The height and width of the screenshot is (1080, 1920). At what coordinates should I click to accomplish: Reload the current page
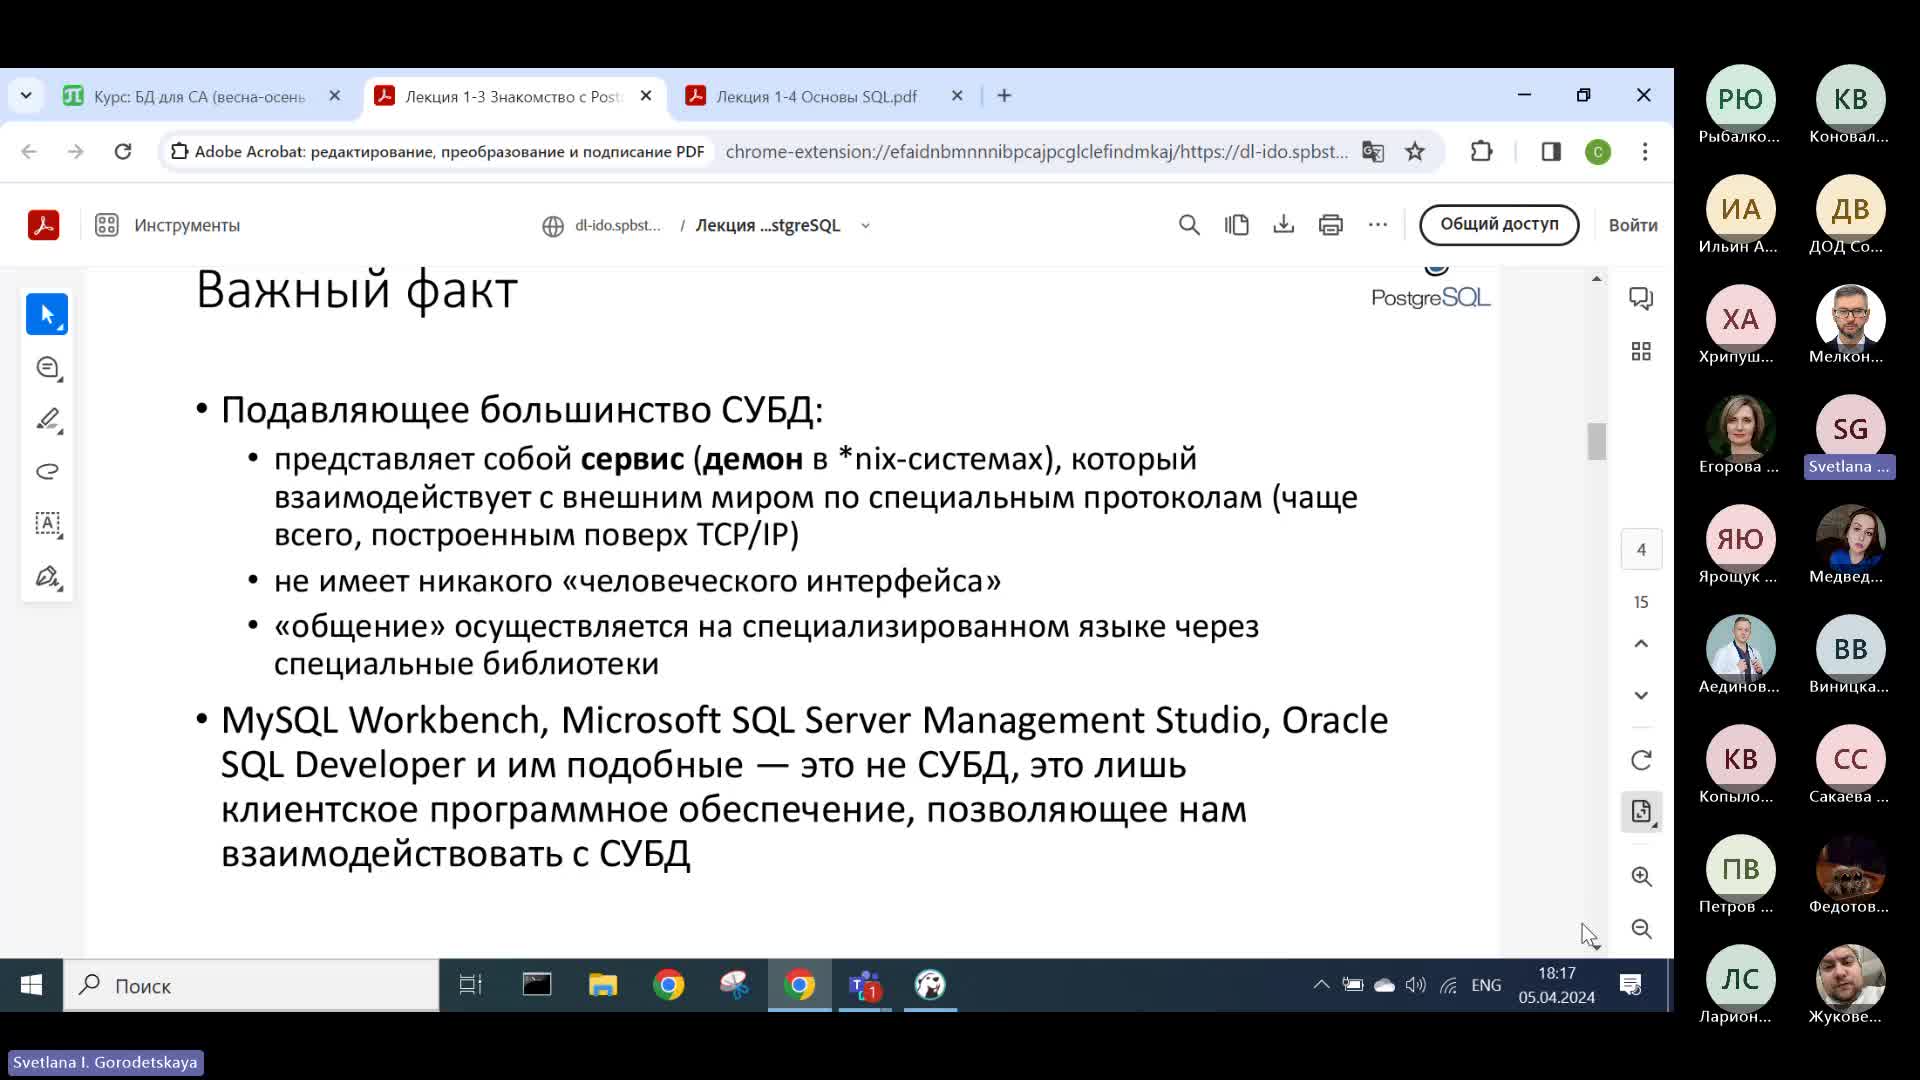tap(122, 152)
